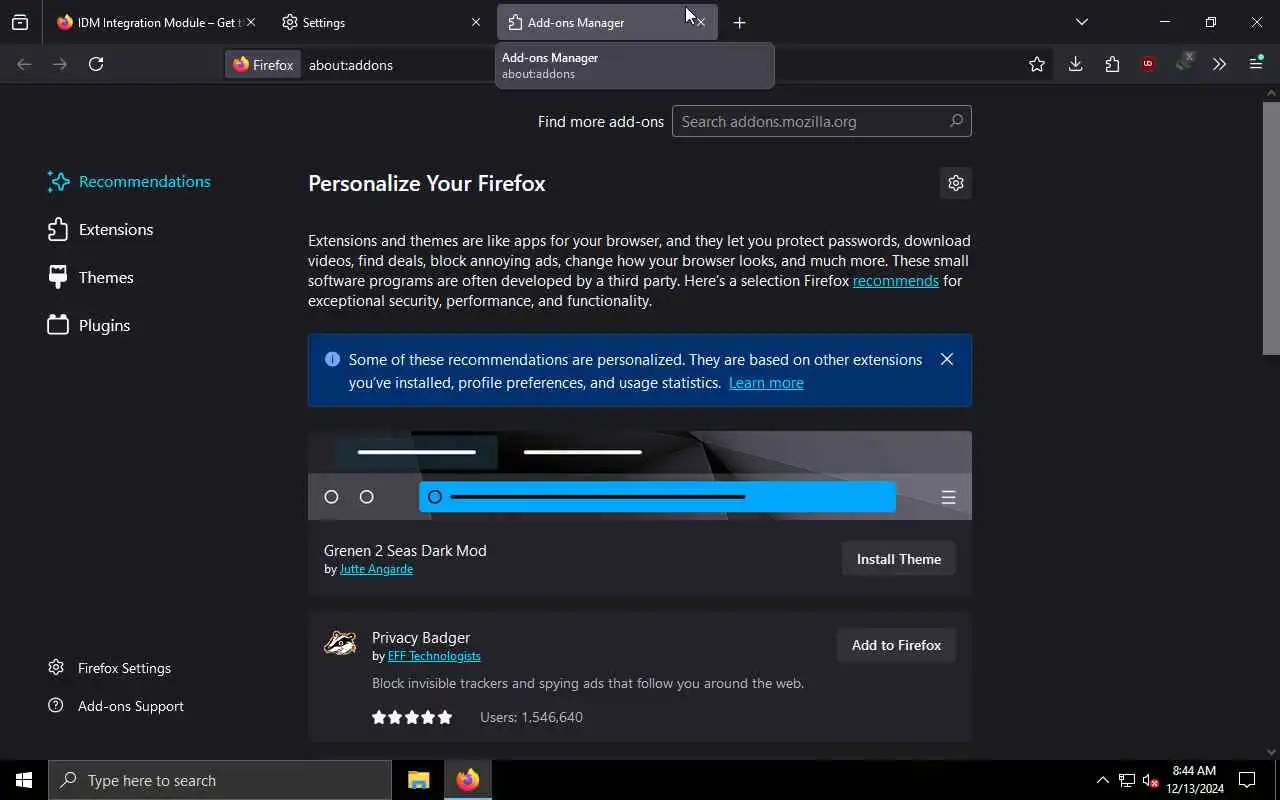The image size is (1280, 800).
Task: Open Themes category in sidebar
Action: click(90, 277)
